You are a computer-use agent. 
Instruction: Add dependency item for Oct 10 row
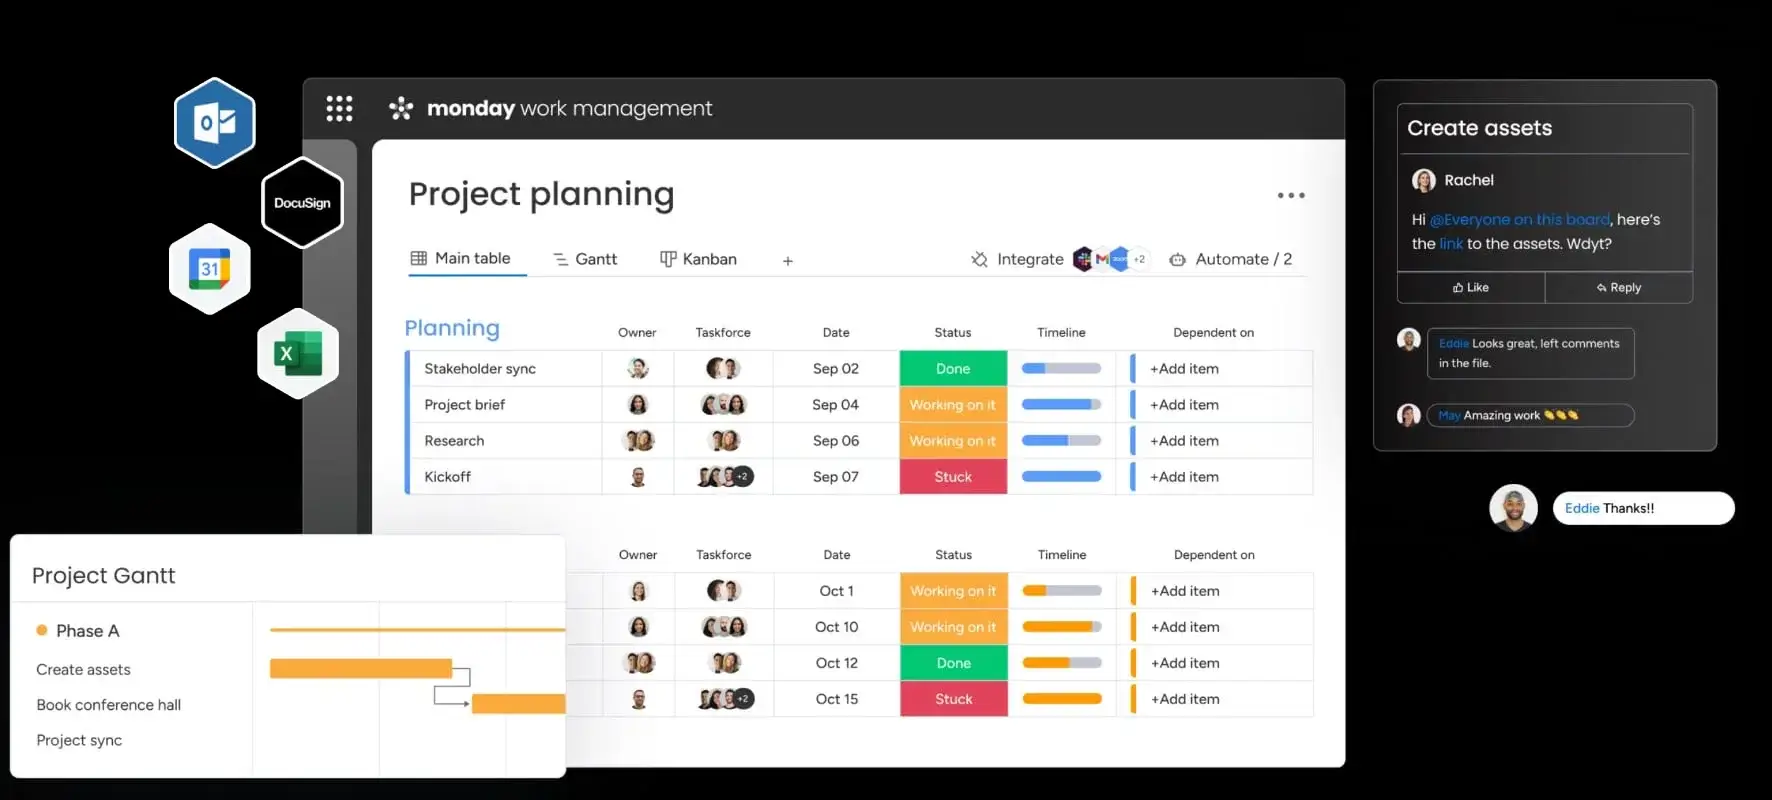pyautogui.click(x=1185, y=627)
